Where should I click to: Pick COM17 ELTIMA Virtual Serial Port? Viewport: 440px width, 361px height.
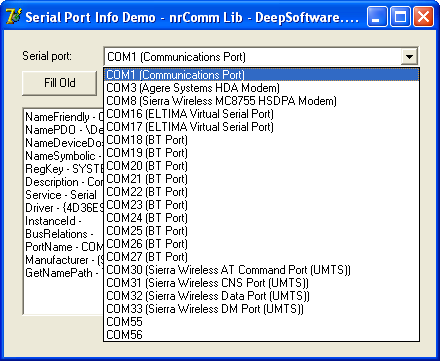[x=262, y=127]
